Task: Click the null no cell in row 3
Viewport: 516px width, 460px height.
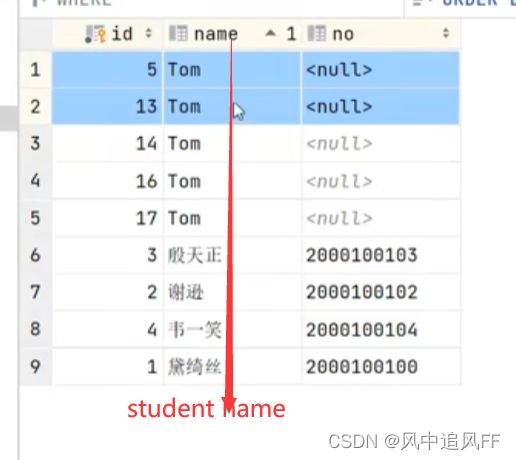Action: tap(380, 144)
